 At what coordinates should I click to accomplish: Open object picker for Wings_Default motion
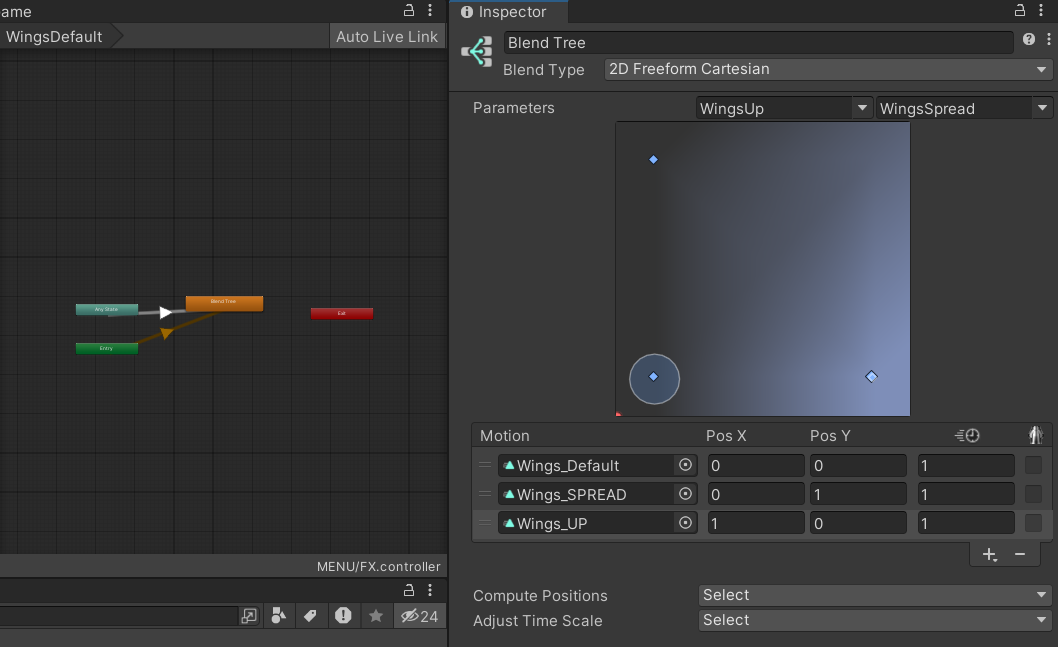tap(686, 465)
